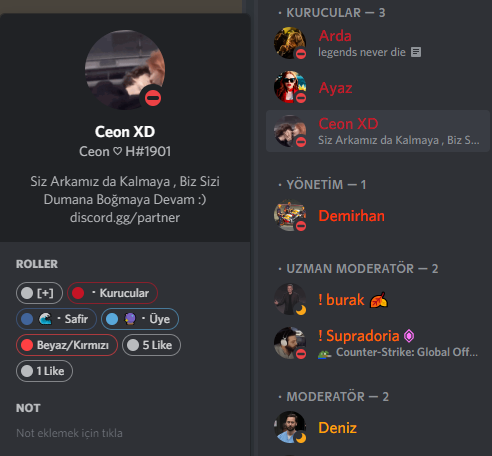492x456 pixels.
Task: Click the Counter-Strike activity icon under Supradoria
Action: pyautogui.click(x=325, y=353)
